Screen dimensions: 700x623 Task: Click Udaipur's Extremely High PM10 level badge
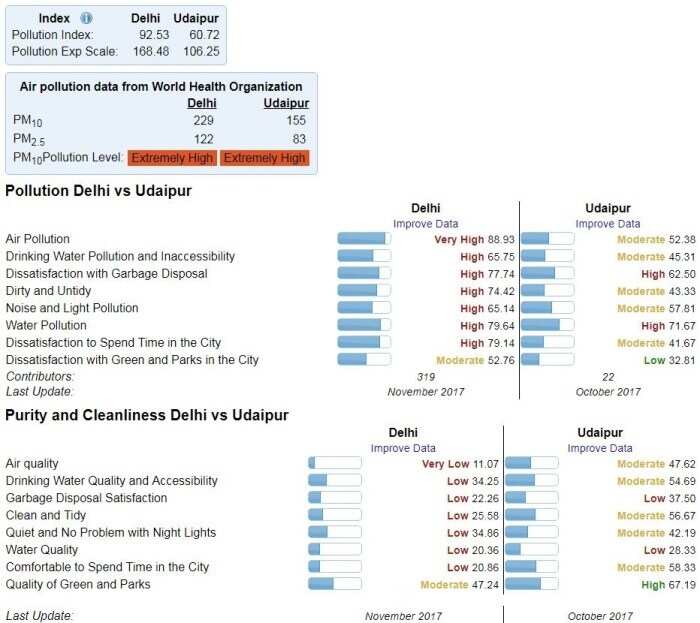265,158
